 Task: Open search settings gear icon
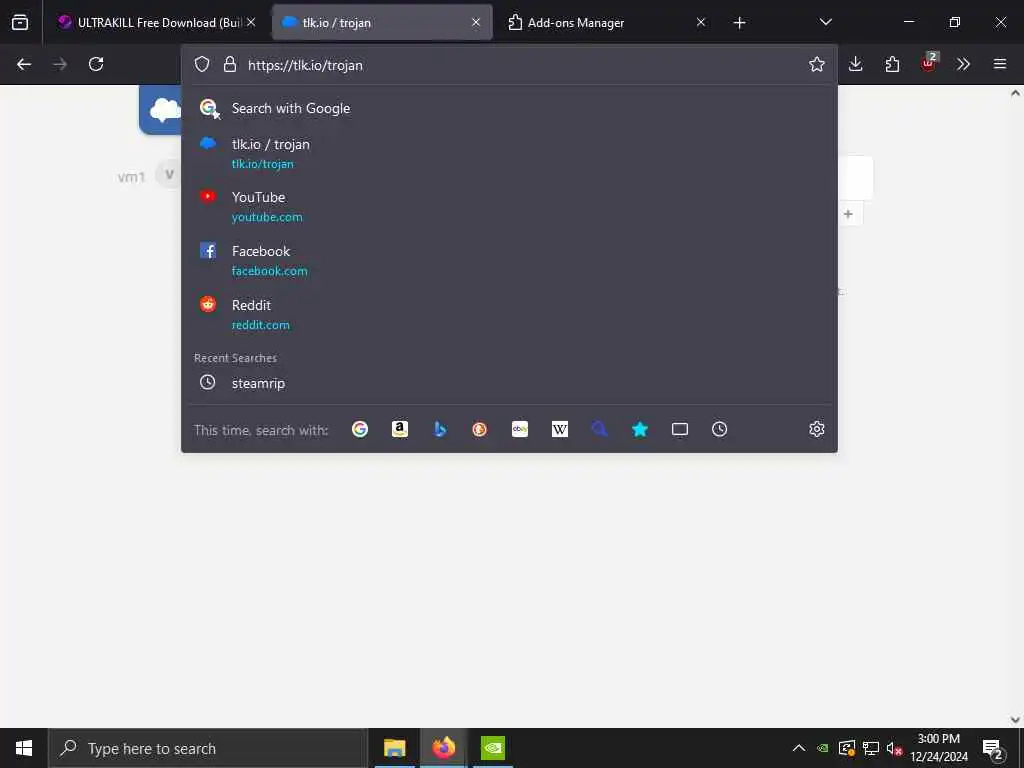[x=816, y=429]
